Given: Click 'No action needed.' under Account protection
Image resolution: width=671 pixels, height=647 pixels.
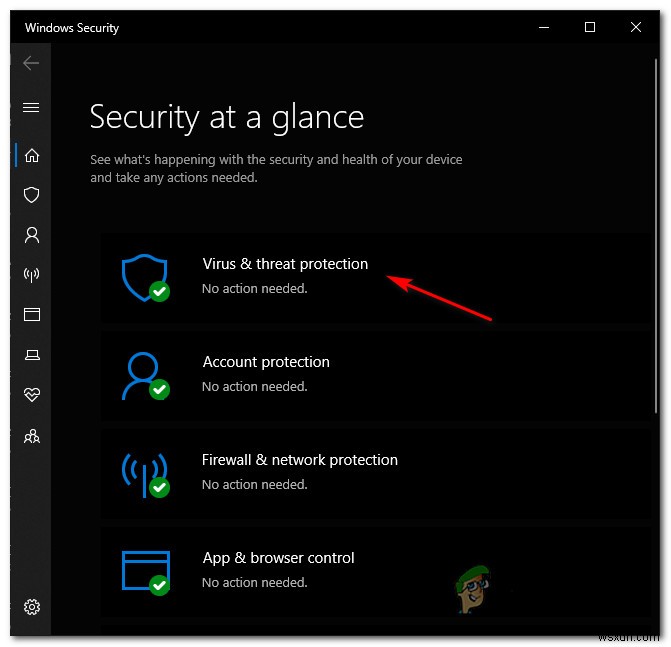Looking at the screenshot, I should pos(255,386).
